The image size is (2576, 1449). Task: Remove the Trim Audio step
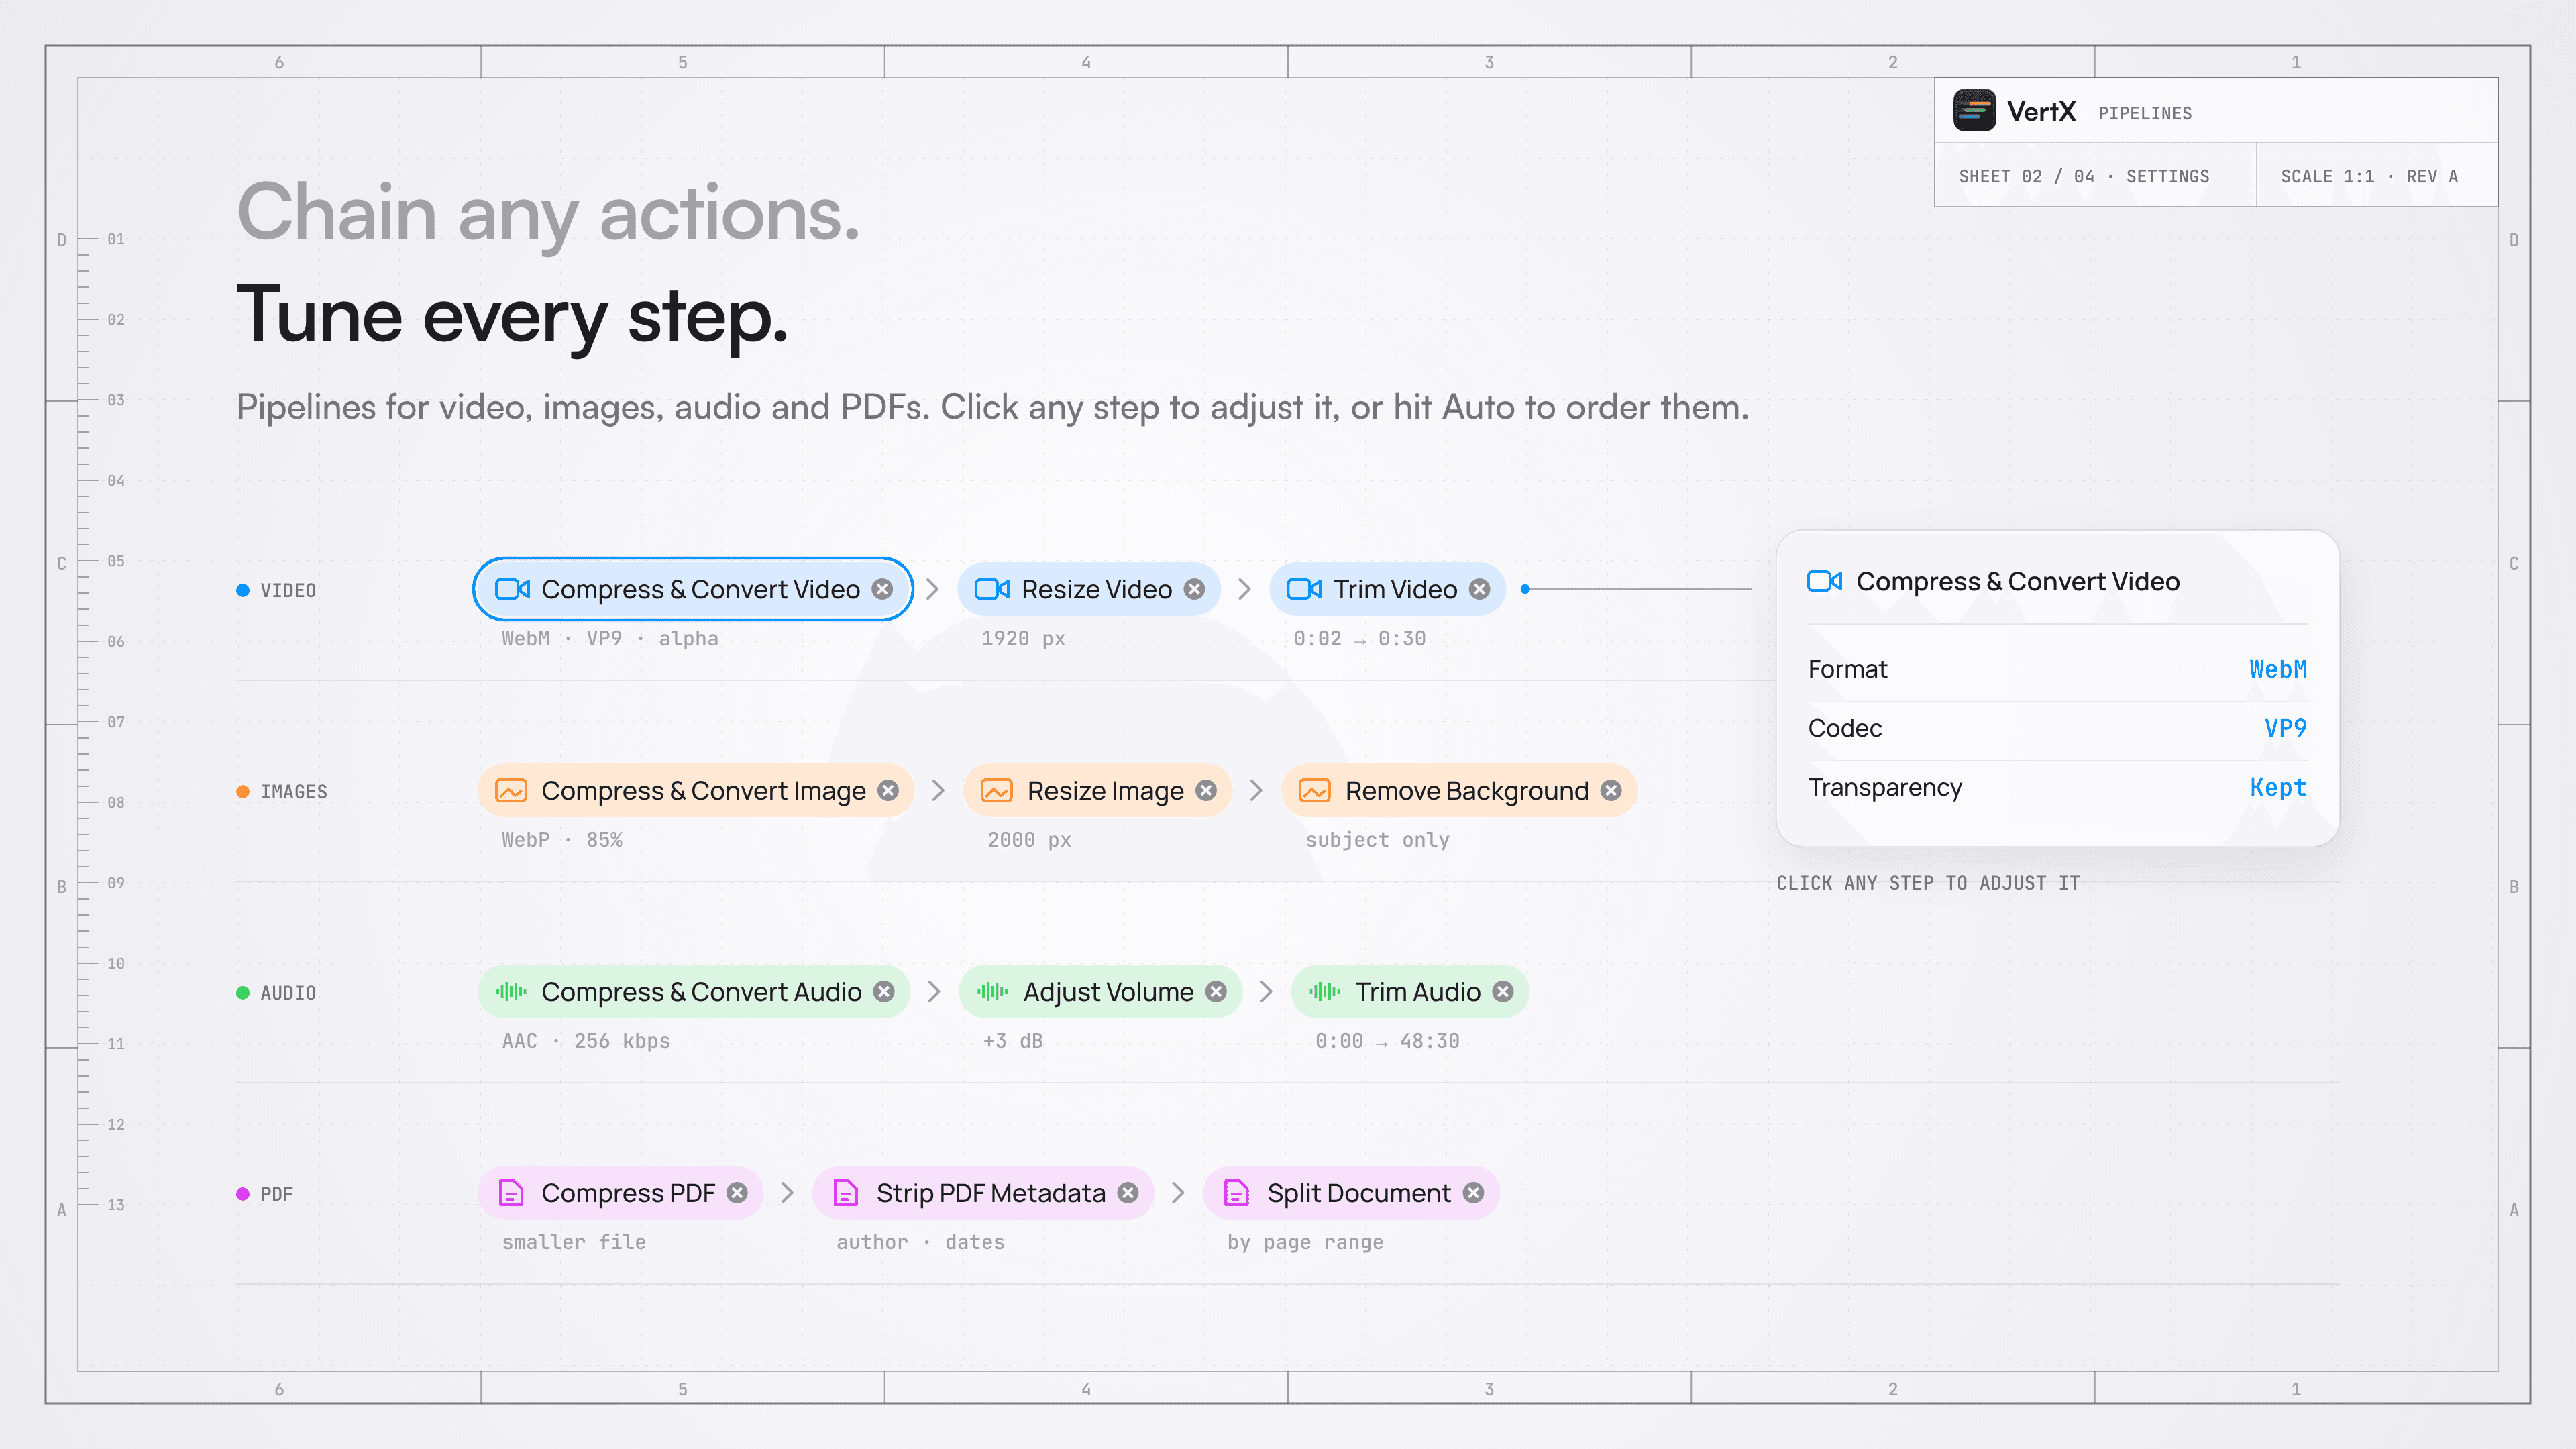point(1503,991)
